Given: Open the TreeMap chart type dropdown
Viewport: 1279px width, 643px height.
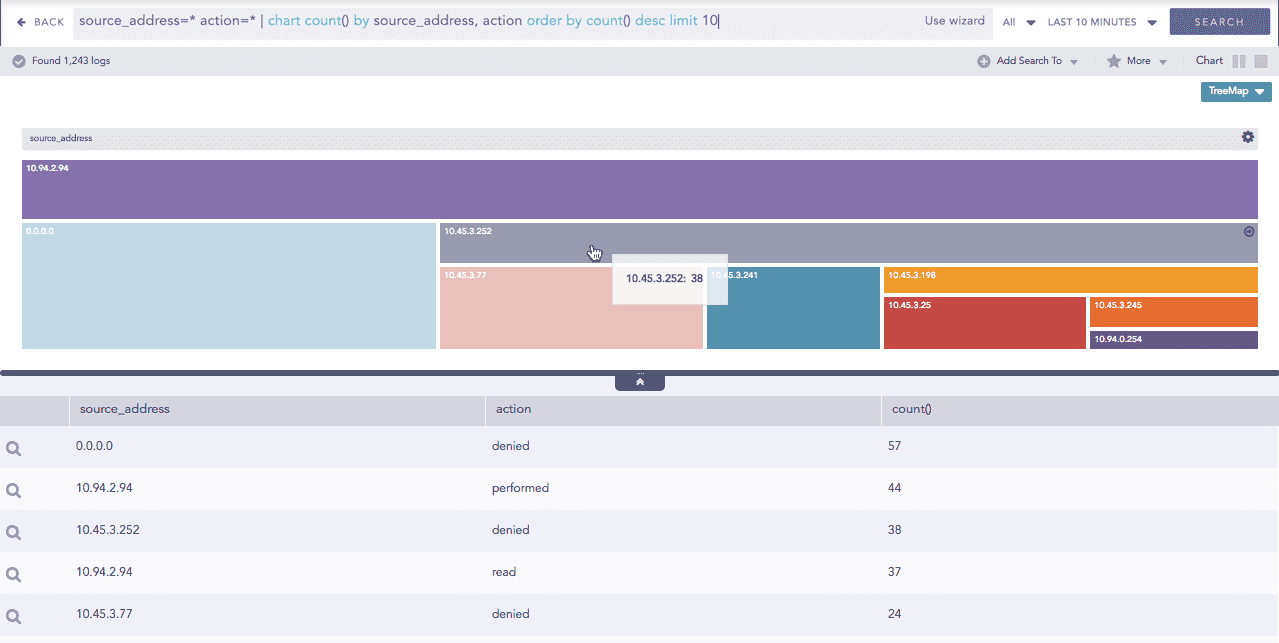Looking at the screenshot, I should [x=1235, y=91].
